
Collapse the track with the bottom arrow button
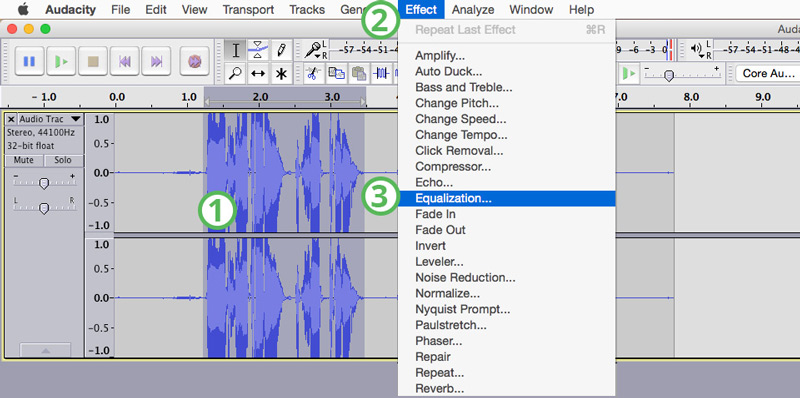pos(45,350)
